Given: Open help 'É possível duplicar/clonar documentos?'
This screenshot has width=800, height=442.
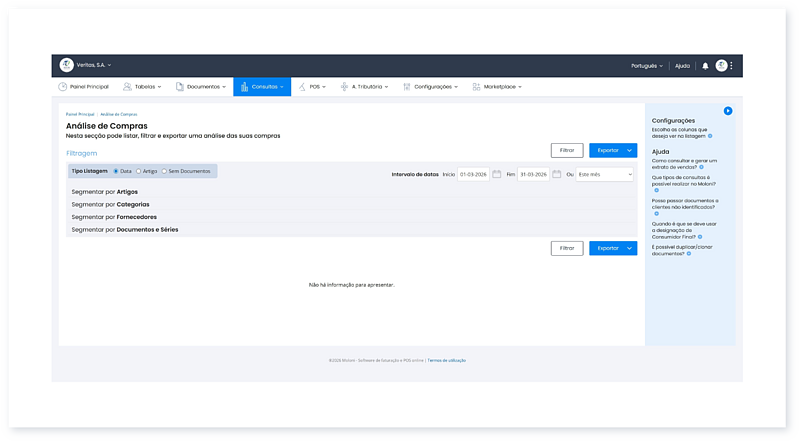Looking at the screenshot, I should tap(682, 250).
